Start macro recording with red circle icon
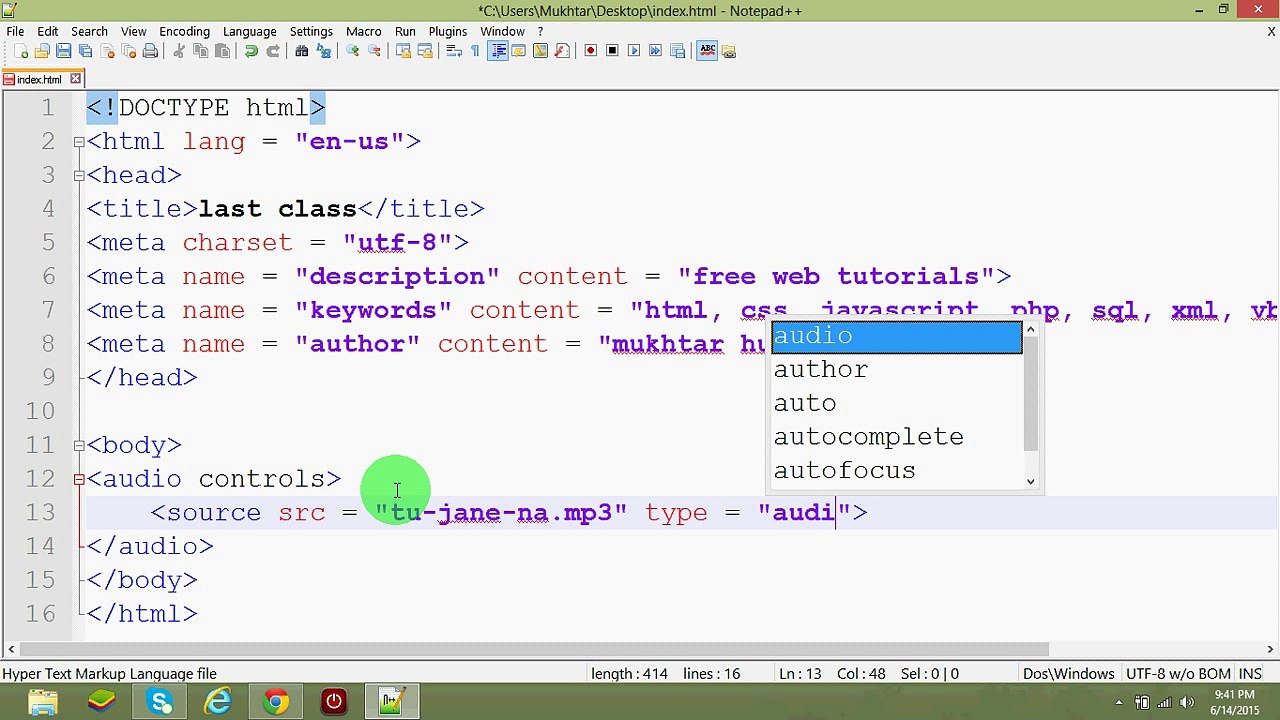Viewport: 1280px width, 720px height. click(590, 51)
